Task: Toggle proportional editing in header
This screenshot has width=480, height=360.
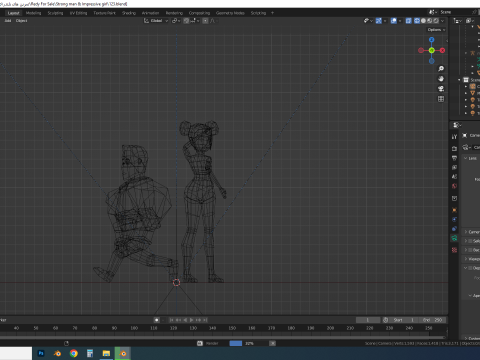Action: pyautogui.click(x=205, y=21)
